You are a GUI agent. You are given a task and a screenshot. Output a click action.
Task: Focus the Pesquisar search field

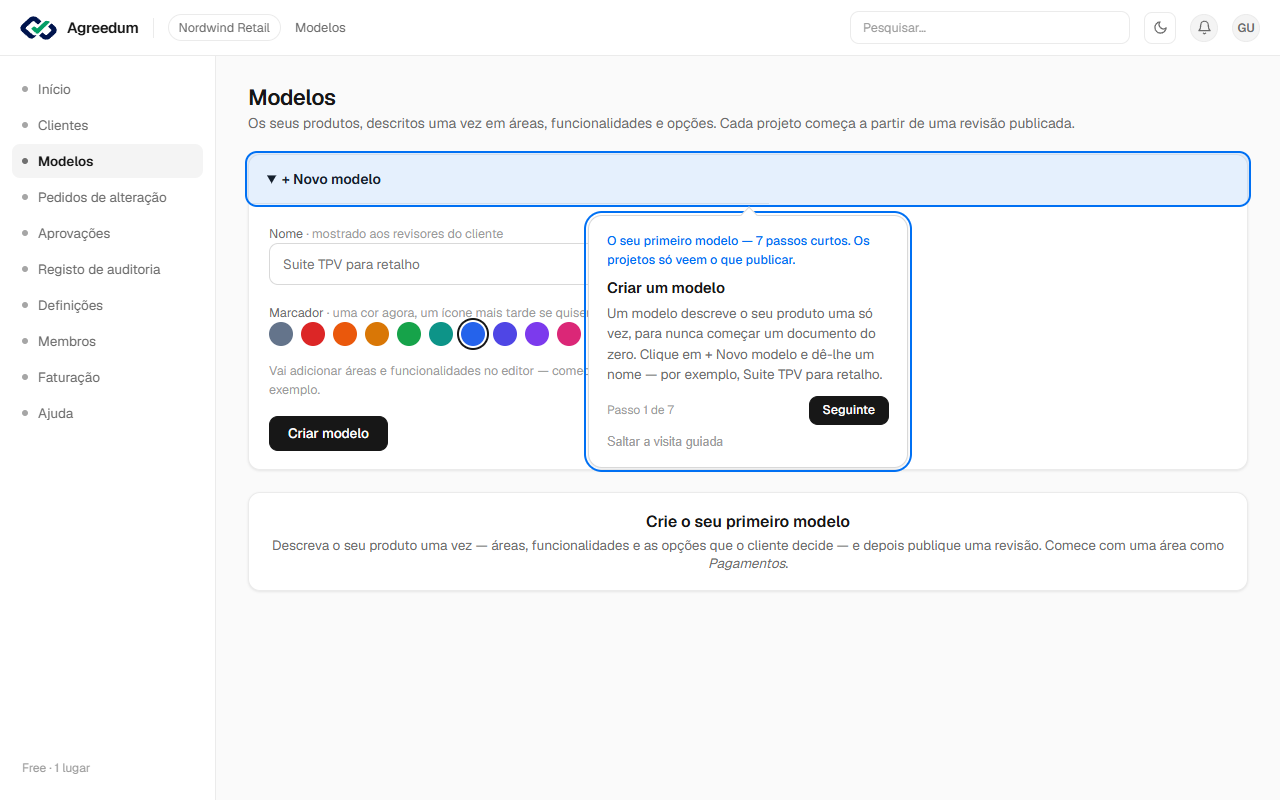click(x=989, y=28)
